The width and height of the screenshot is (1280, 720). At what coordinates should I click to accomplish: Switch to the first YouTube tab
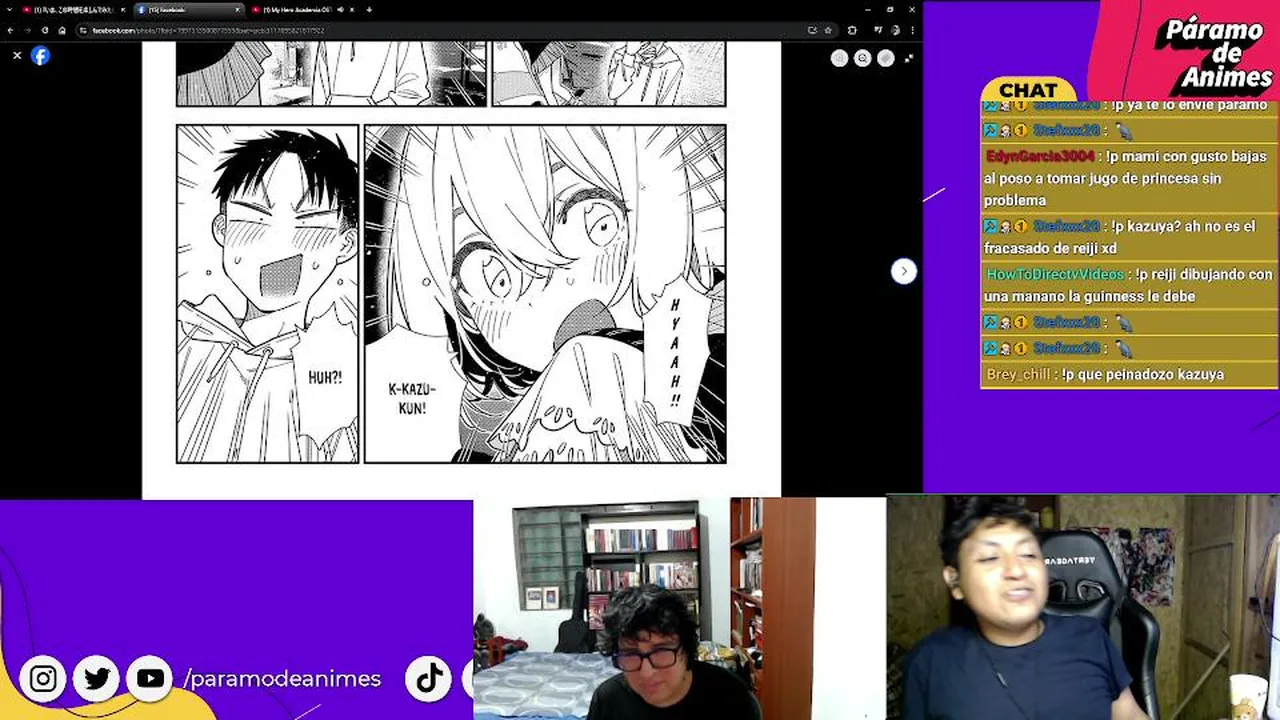click(73, 10)
